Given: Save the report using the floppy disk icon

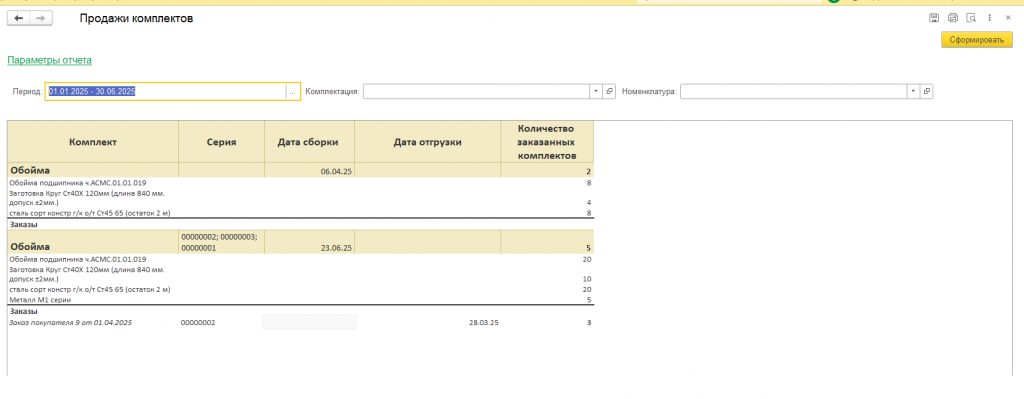Looking at the screenshot, I should pos(934,18).
